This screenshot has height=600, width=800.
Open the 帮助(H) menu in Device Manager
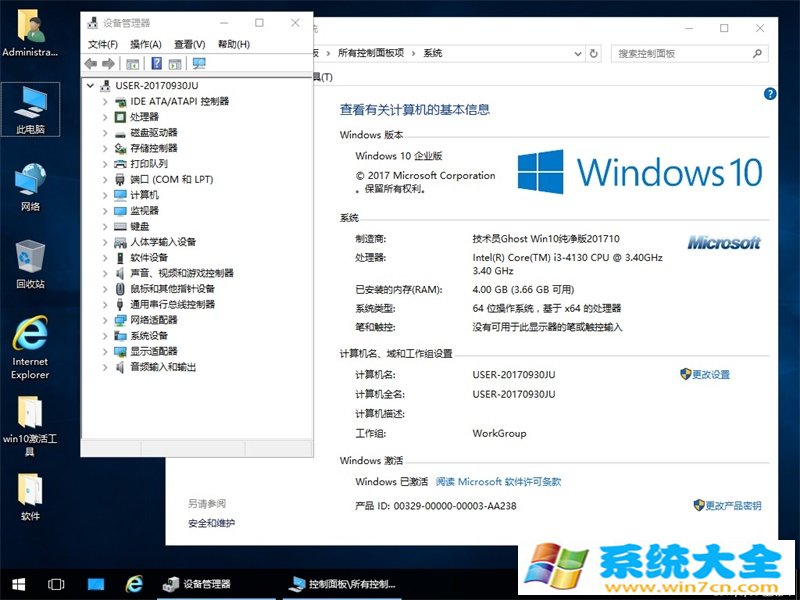(234, 44)
